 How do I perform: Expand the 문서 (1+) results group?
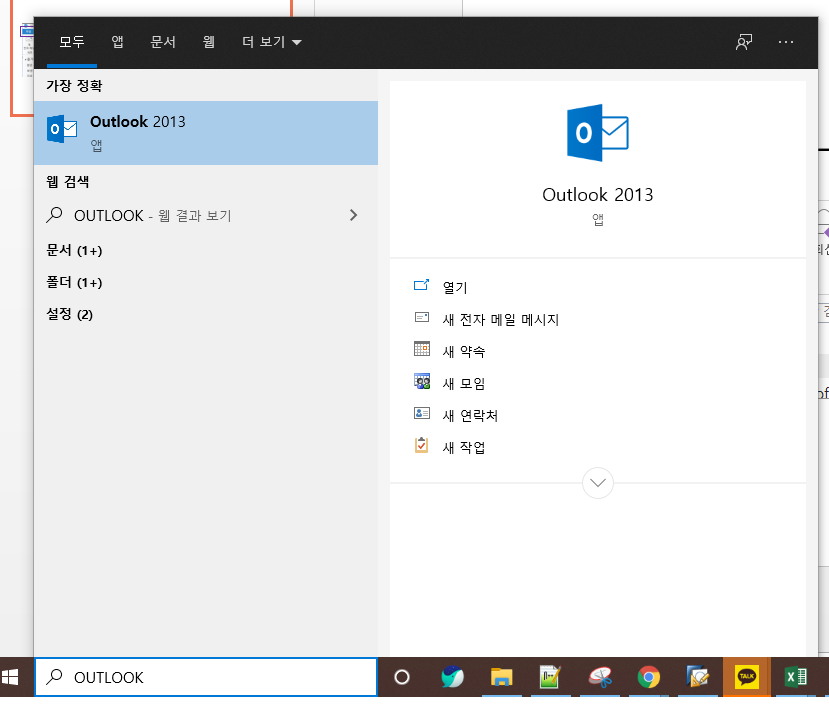pos(74,250)
